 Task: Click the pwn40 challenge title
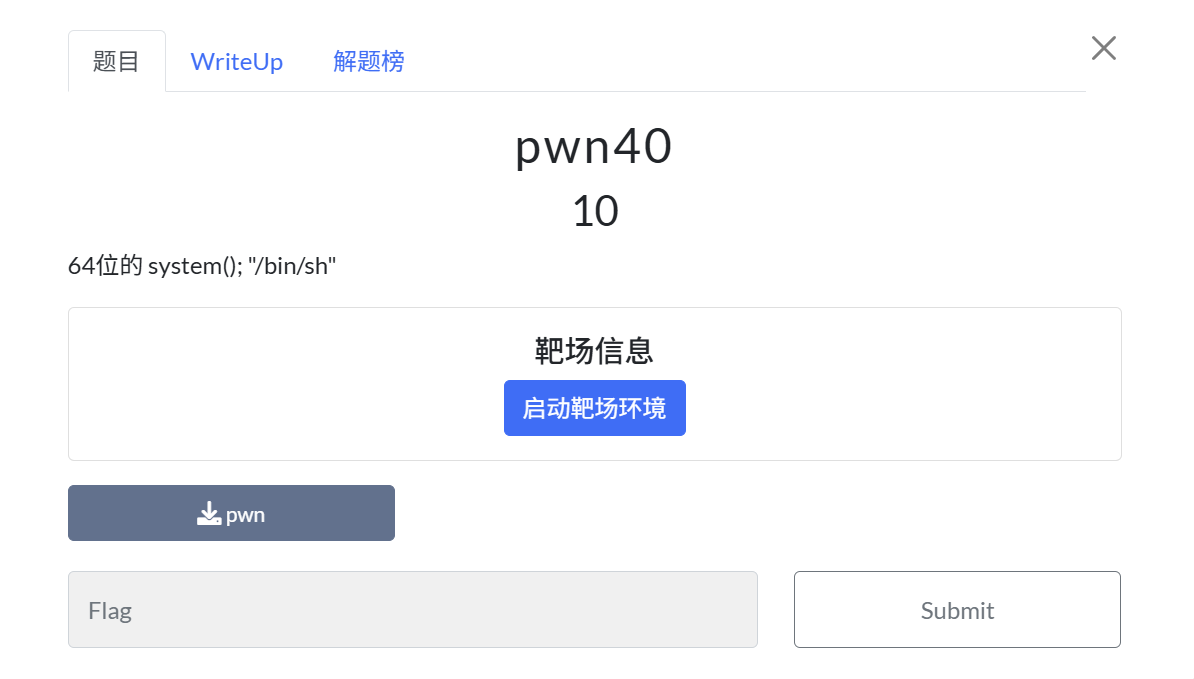594,148
